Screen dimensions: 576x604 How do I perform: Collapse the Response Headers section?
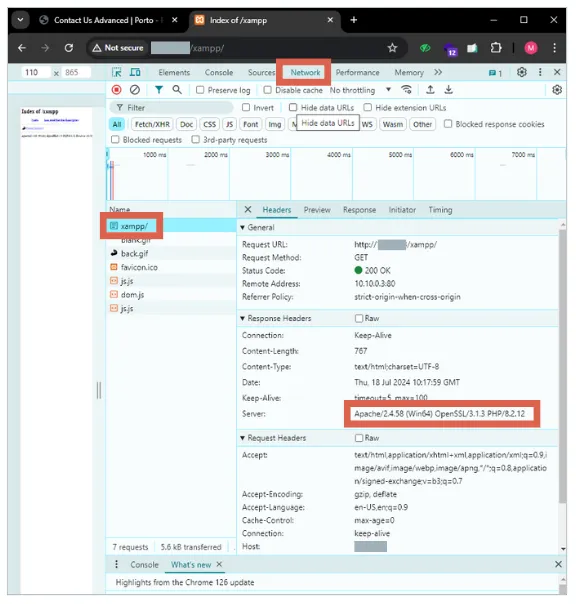point(242,318)
